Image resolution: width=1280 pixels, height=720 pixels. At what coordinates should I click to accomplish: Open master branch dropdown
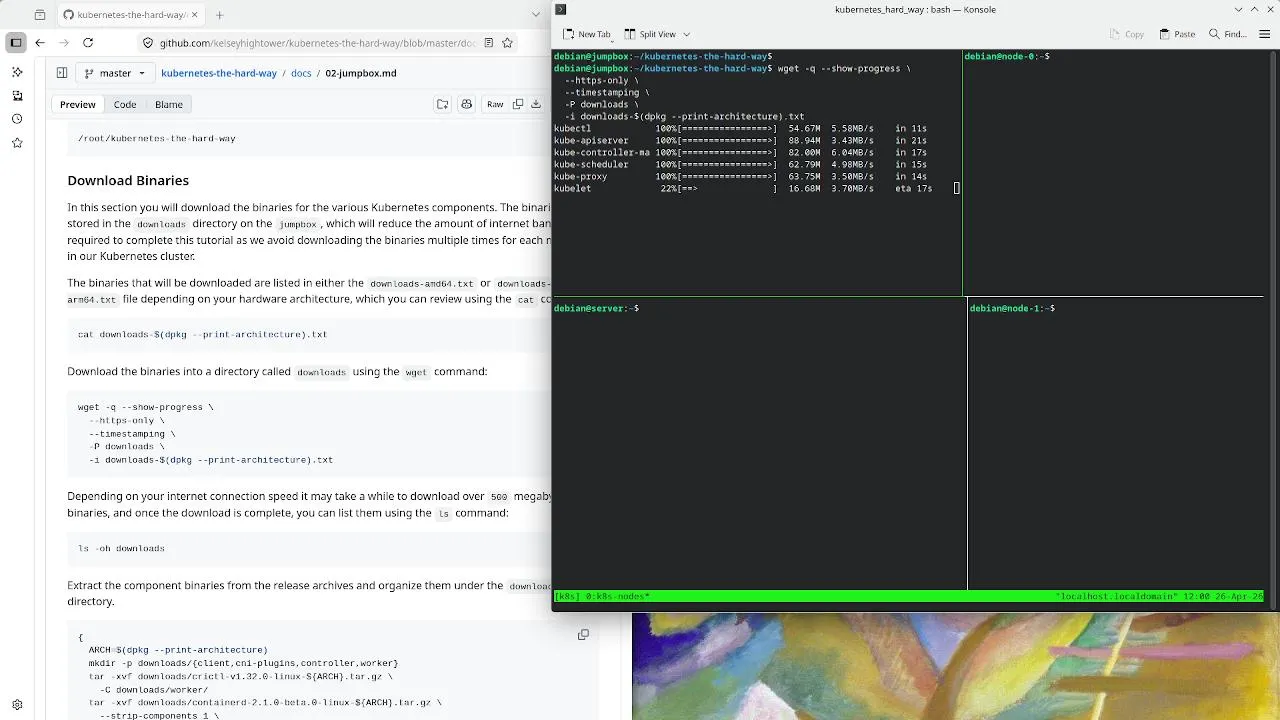[x=115, y=73]
